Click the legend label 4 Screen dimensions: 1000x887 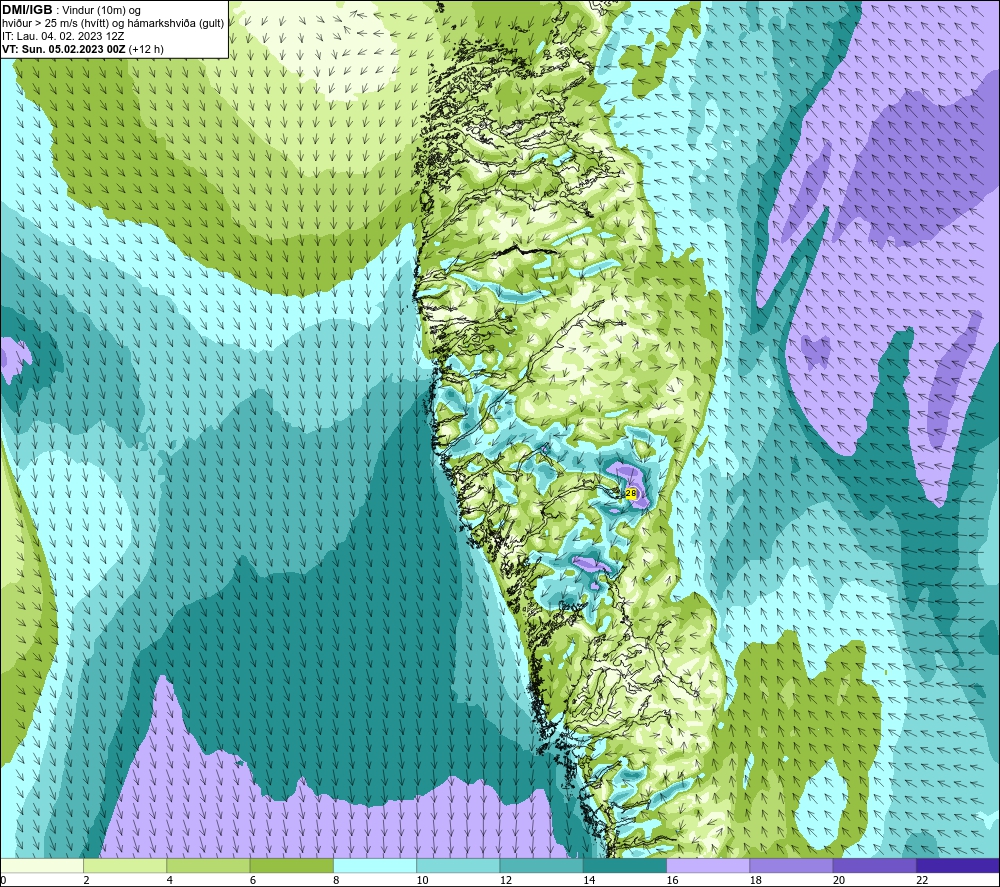click(x=170, y=880)
